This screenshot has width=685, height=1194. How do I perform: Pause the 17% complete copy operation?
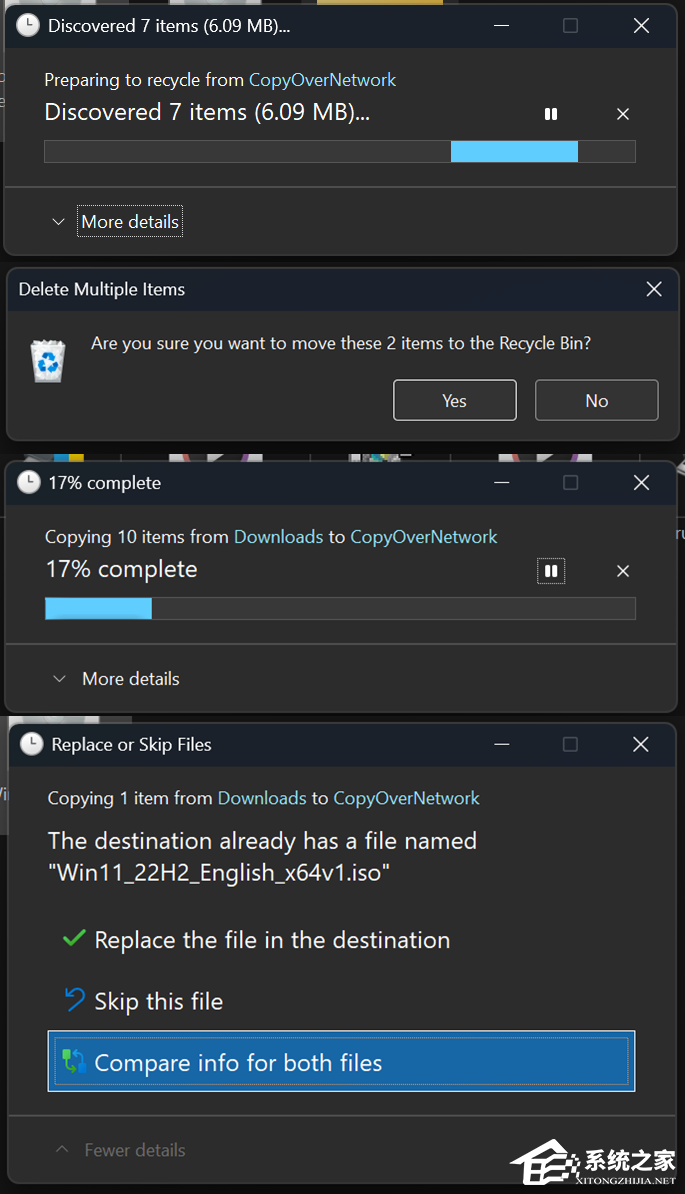tap(550, 570)
